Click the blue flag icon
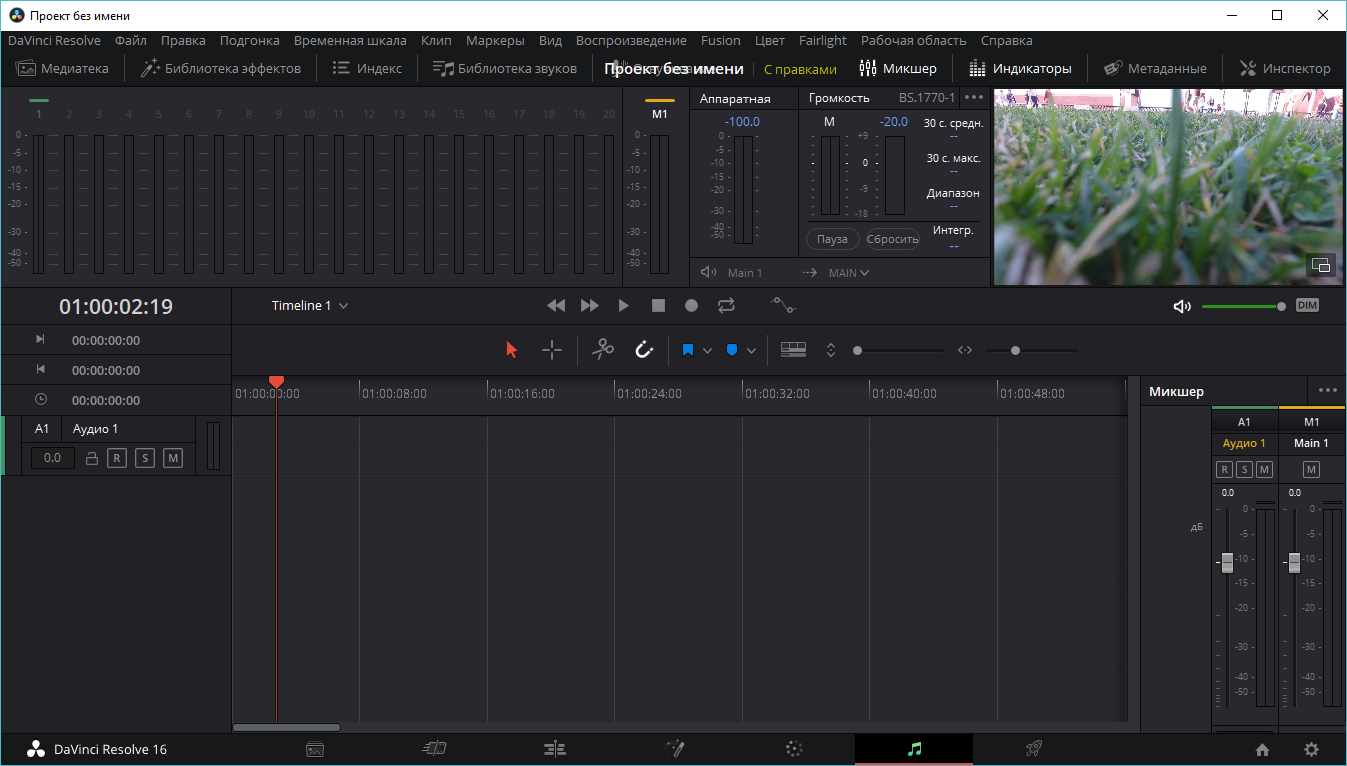 pos(688,350)
